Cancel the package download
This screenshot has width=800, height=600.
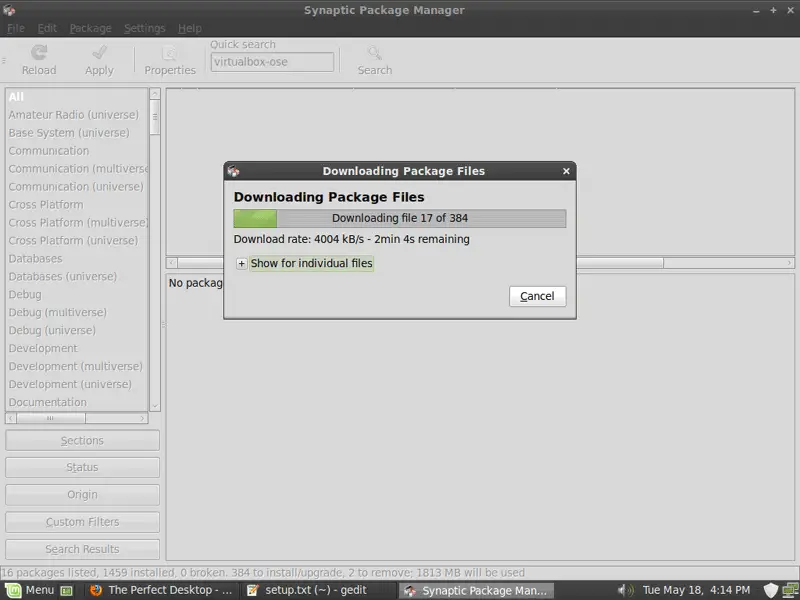pos(537,296)
